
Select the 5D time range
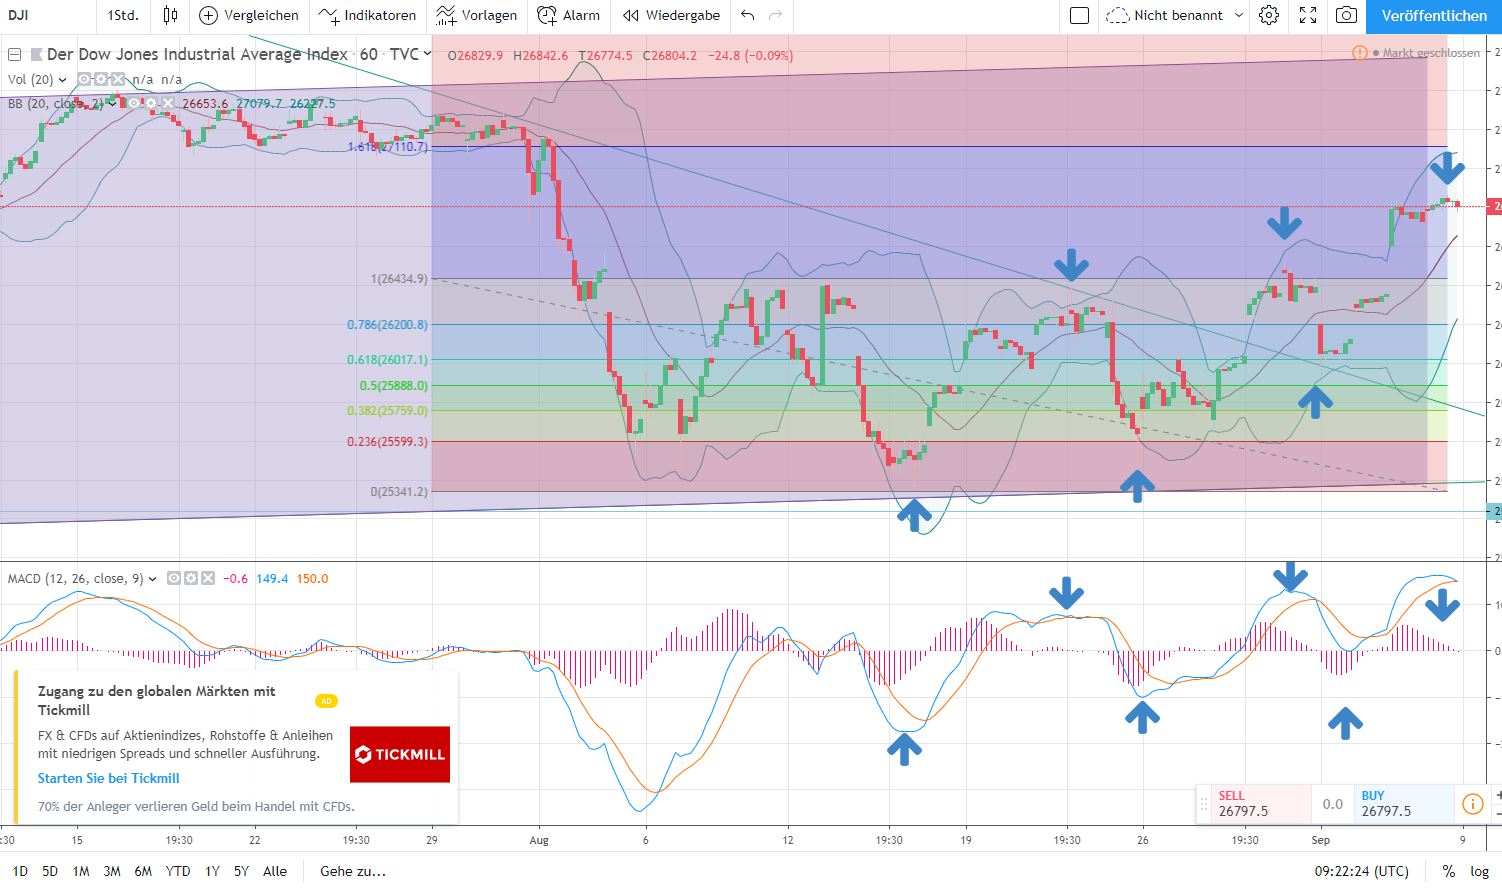(50, 871)
